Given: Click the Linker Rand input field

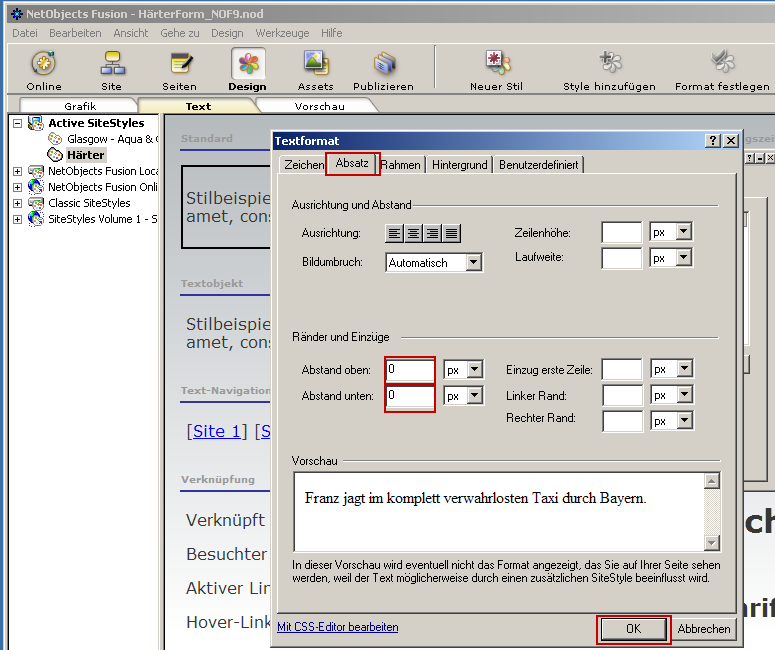Looking at the screenshot, I should point(622,395).
